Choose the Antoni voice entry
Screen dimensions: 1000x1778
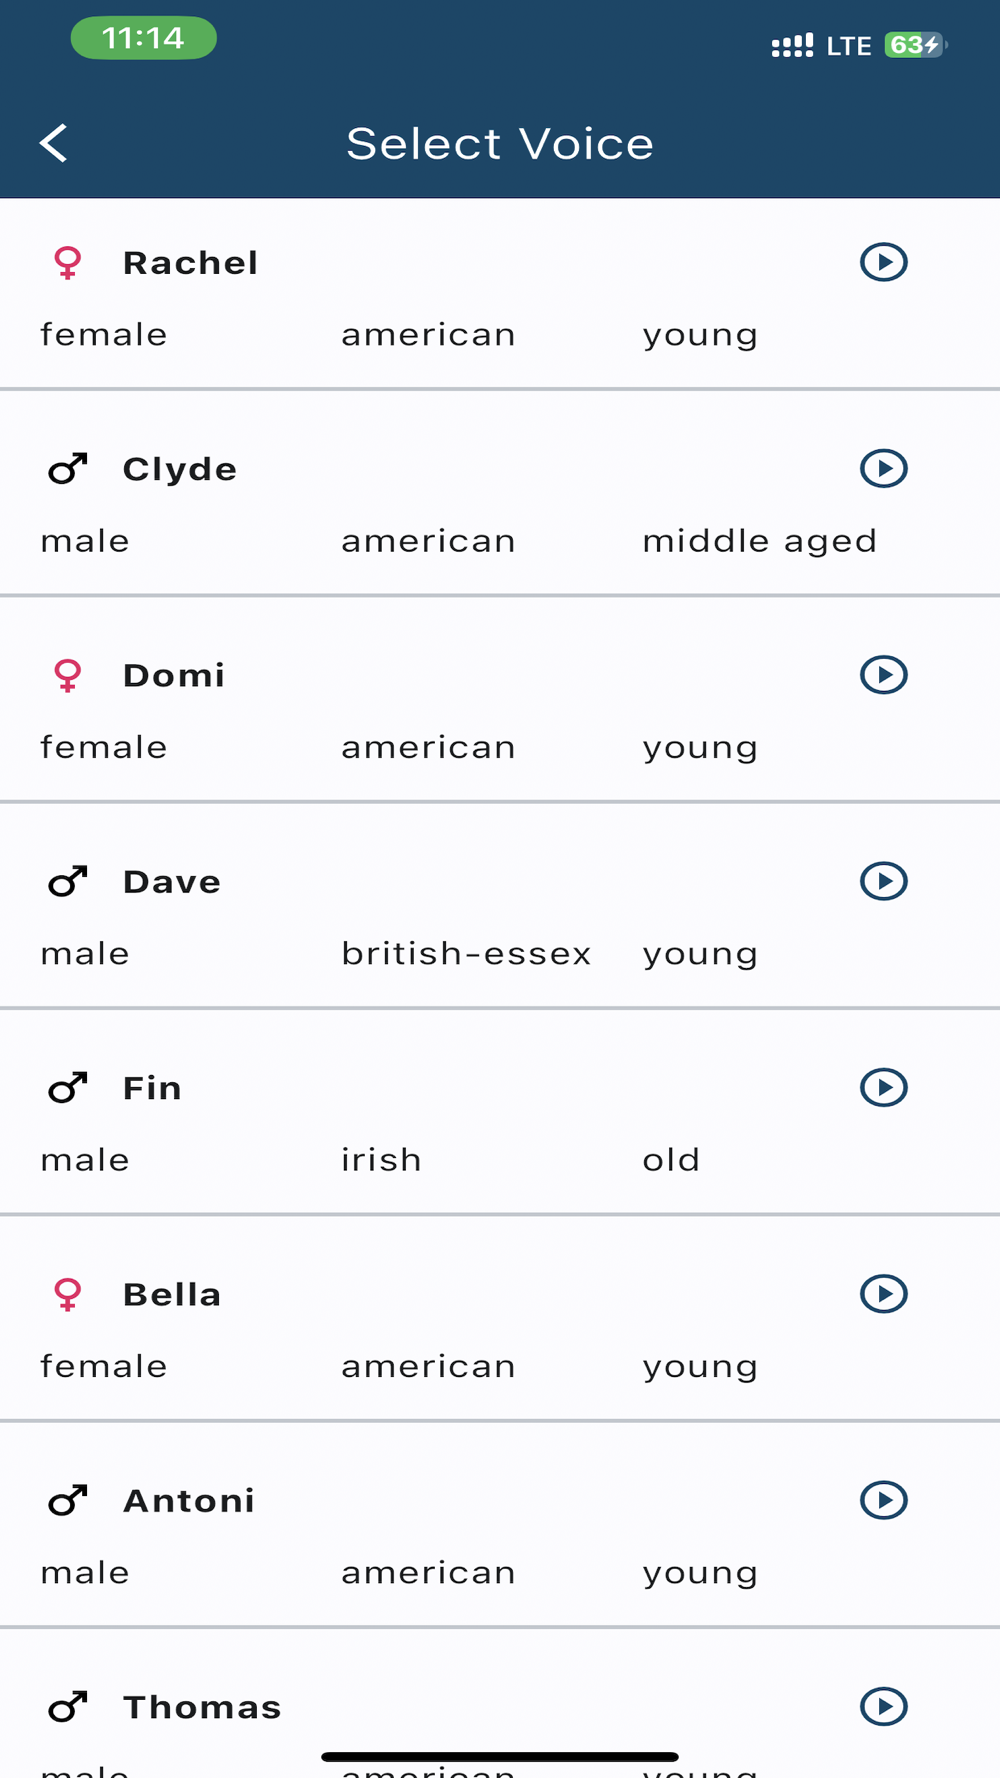pyautogui.click(x=189, y=1501)
